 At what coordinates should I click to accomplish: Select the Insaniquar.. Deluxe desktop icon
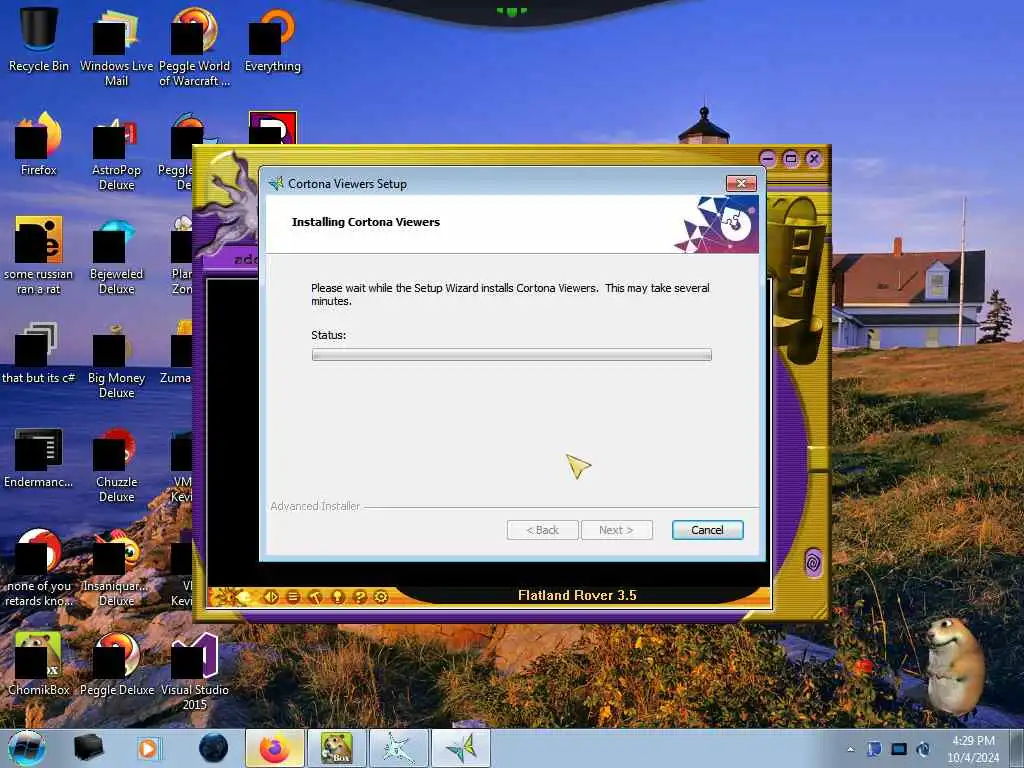pos(116,568)
